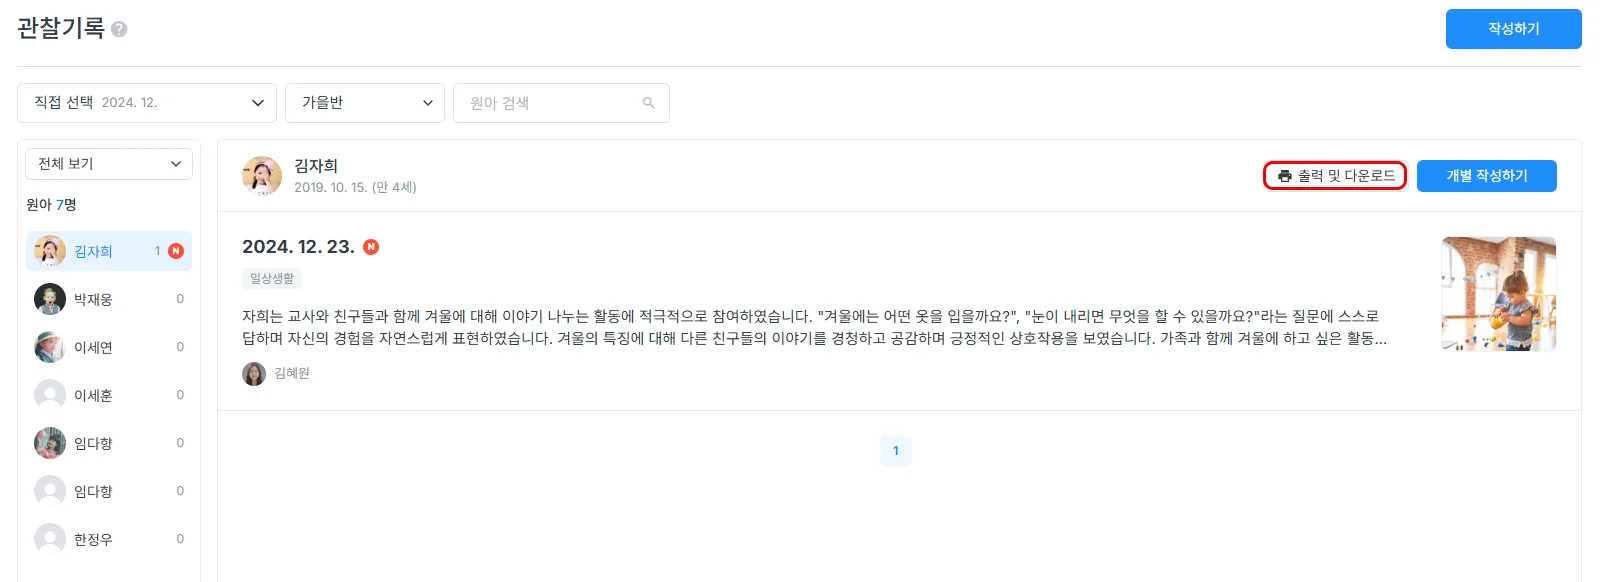
Task: Open the 전체 보기 filter dropdown
Action: [108, 164]
